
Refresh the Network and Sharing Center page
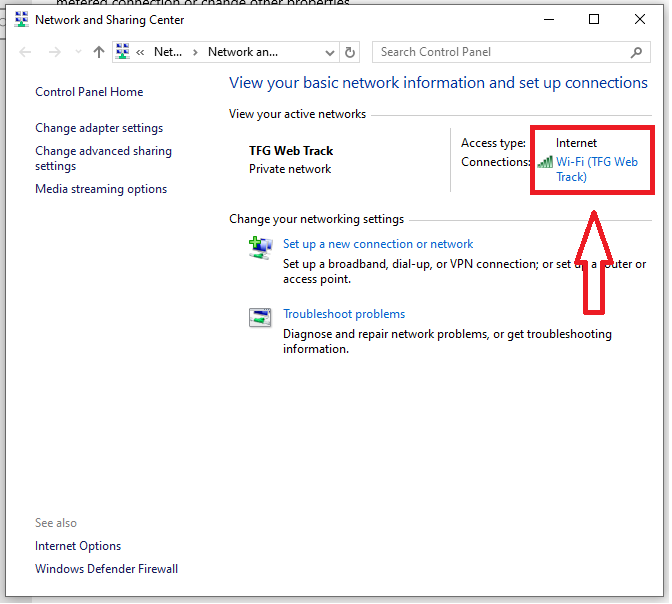[350, 52]
